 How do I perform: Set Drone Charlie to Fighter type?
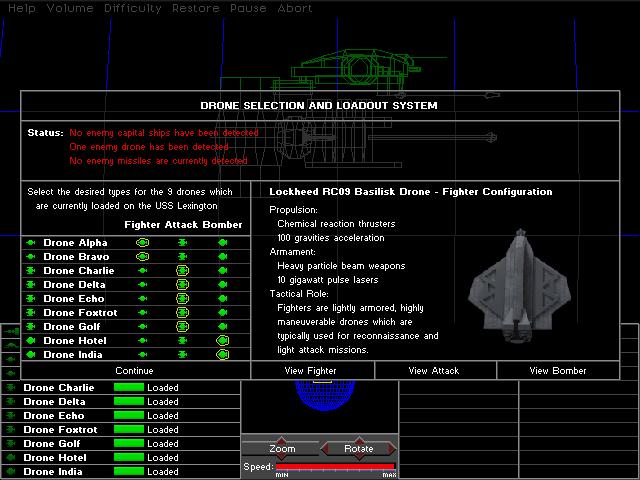[x=142, y=270]
